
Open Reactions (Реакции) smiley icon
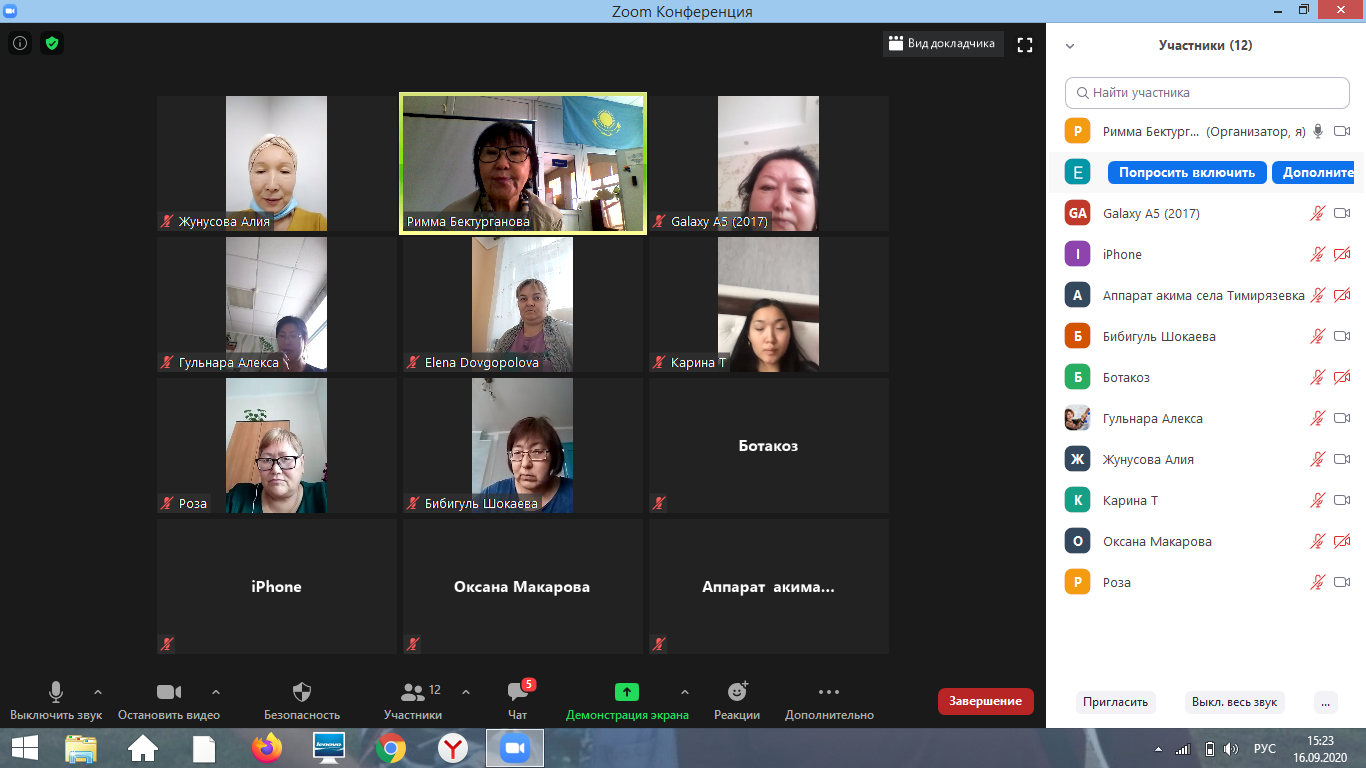pyautogui.click(x=737, y=692)
